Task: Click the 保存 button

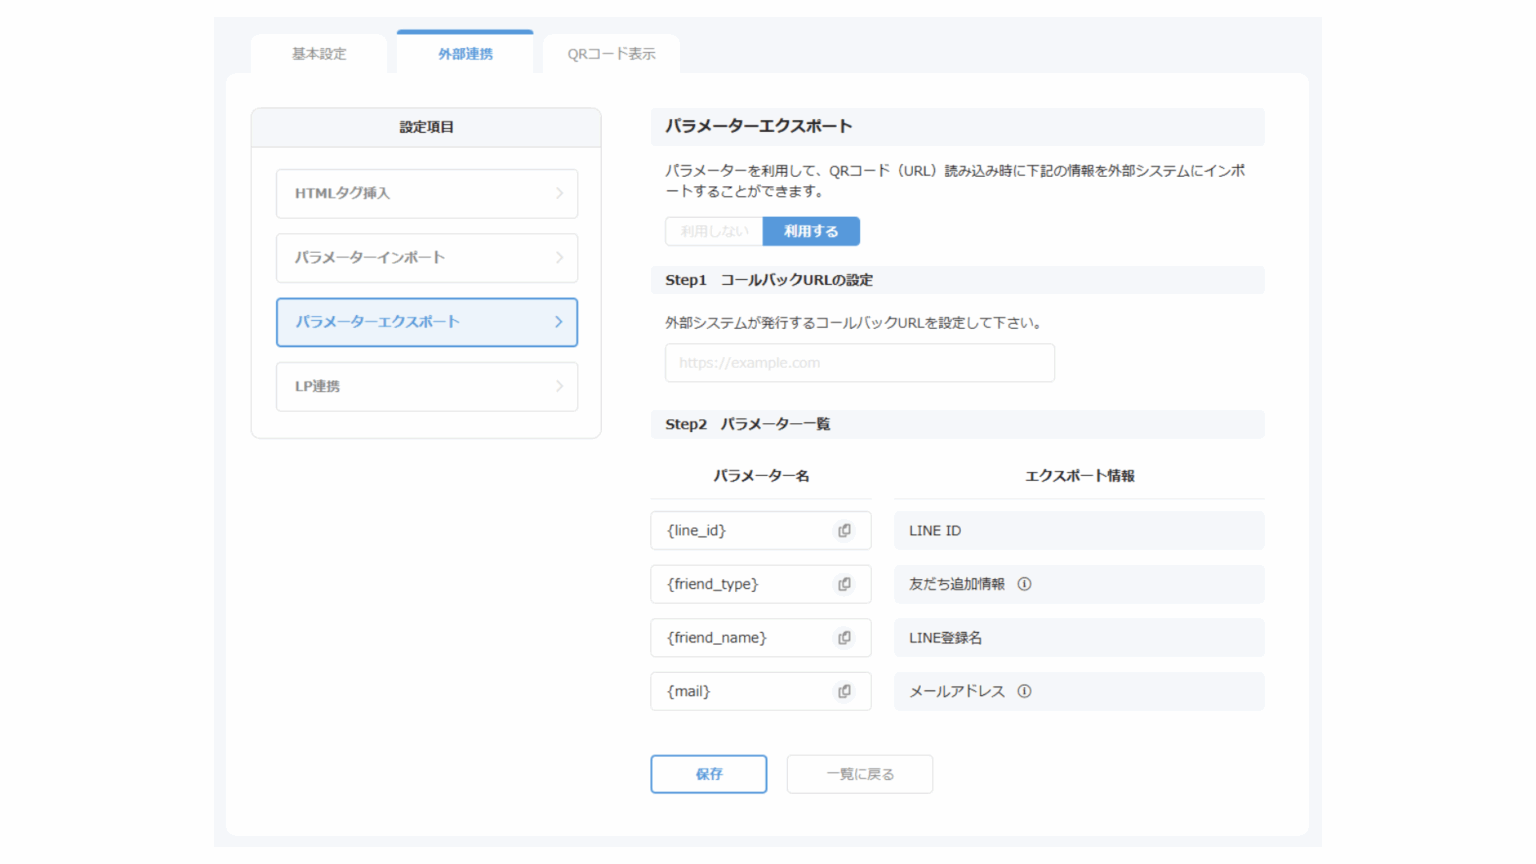Action: pyautogui.click(x=708, y=774)
